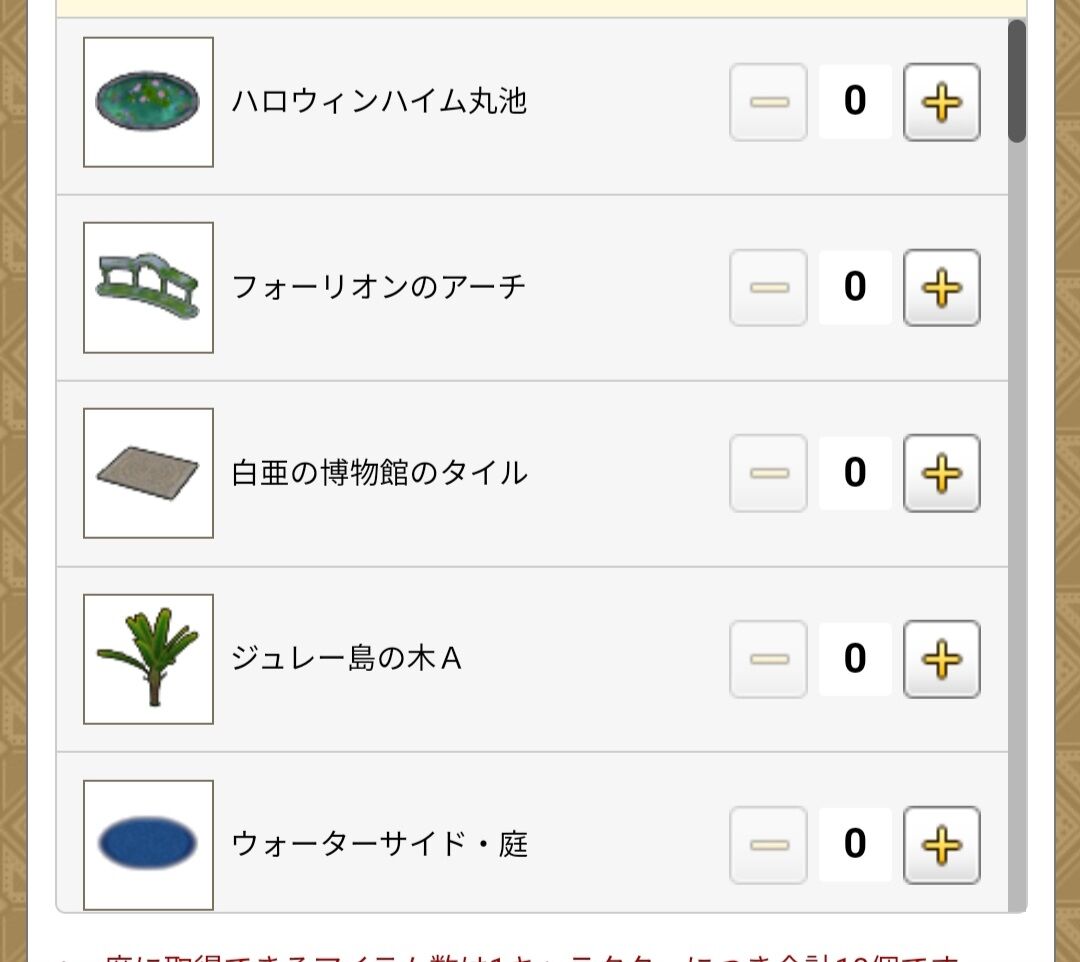This screenshot has width=1080, height=962.
Task: Select the フォーリオンのアーチ item name
Action: click(x=379, y=287)
